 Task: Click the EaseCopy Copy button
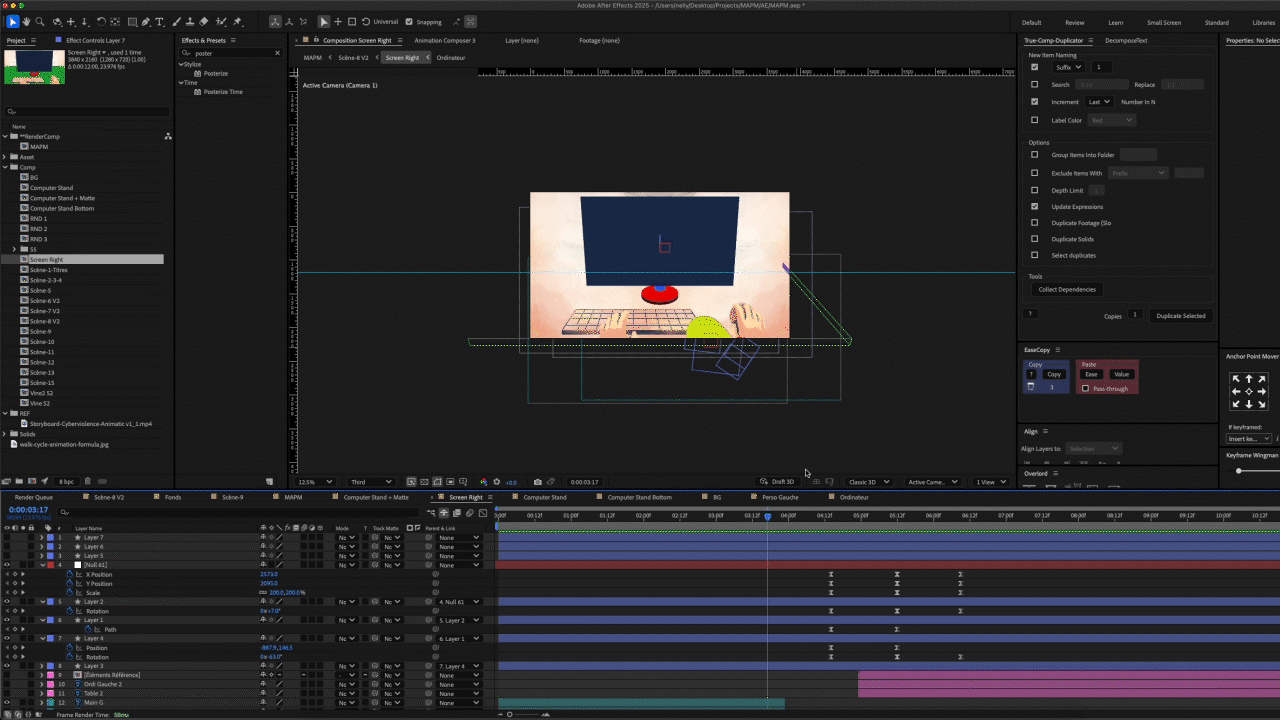pyautogui.click(x=1054, y=374)
